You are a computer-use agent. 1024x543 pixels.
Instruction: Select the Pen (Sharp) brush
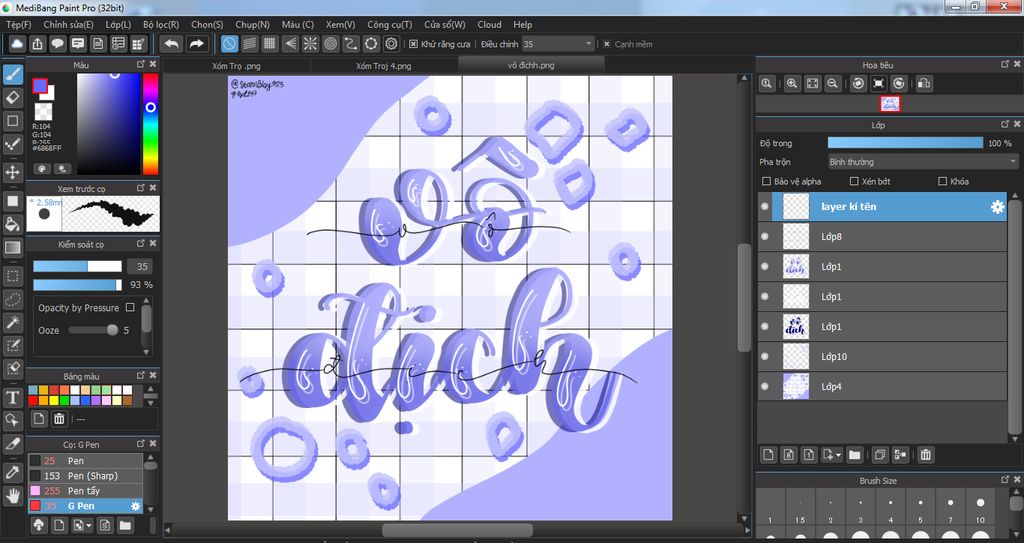tap(85, 476)
